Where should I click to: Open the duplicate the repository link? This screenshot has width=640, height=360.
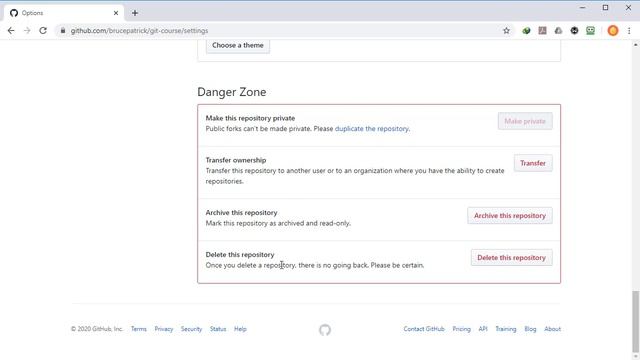[x=371, y=129]
